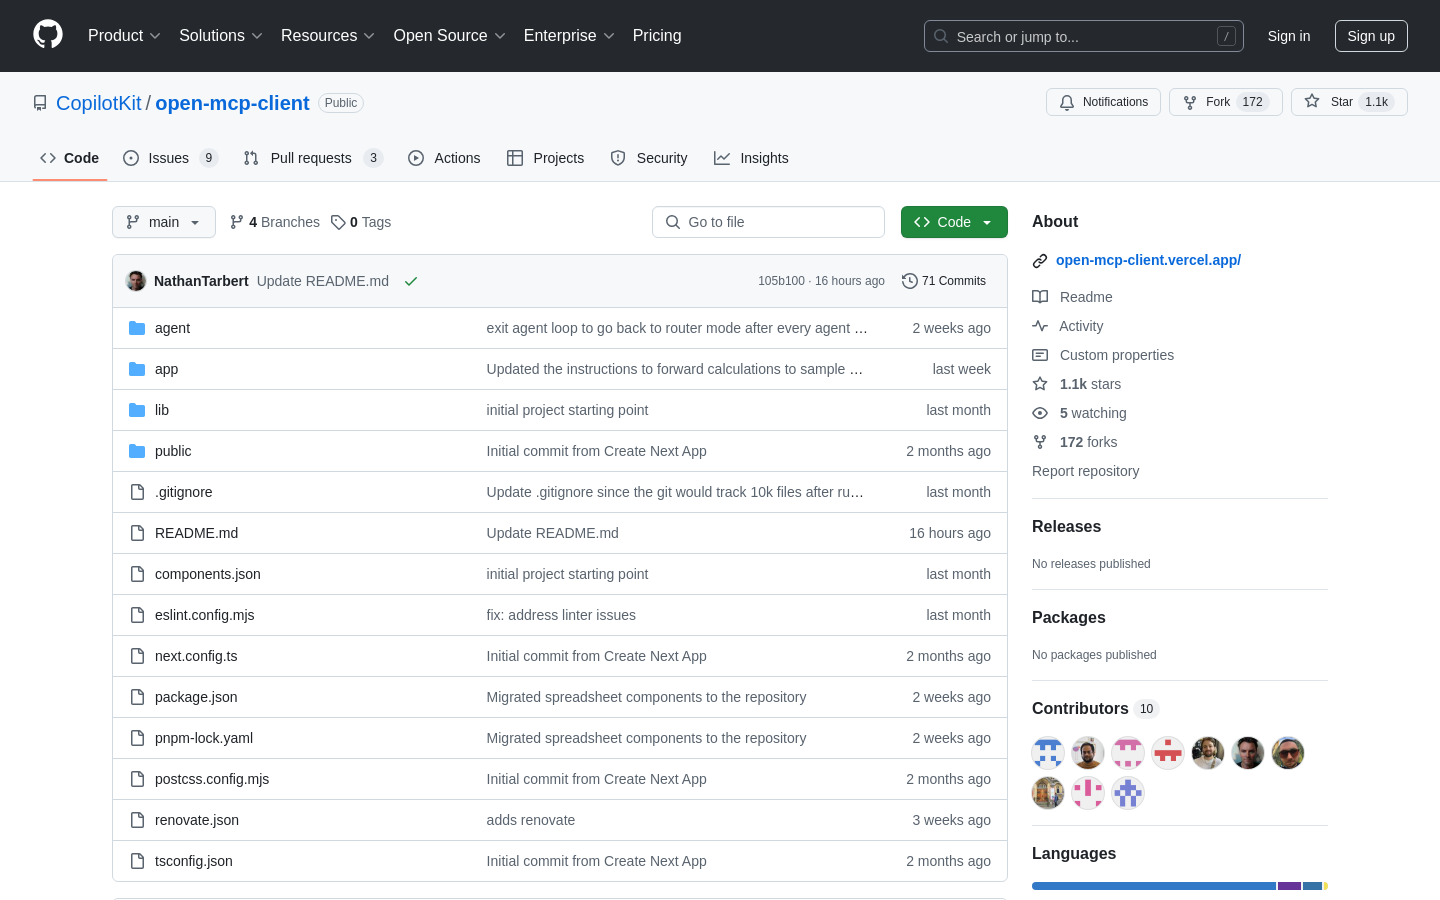Expand the green Code dropdown button

[x=954, y=222]
